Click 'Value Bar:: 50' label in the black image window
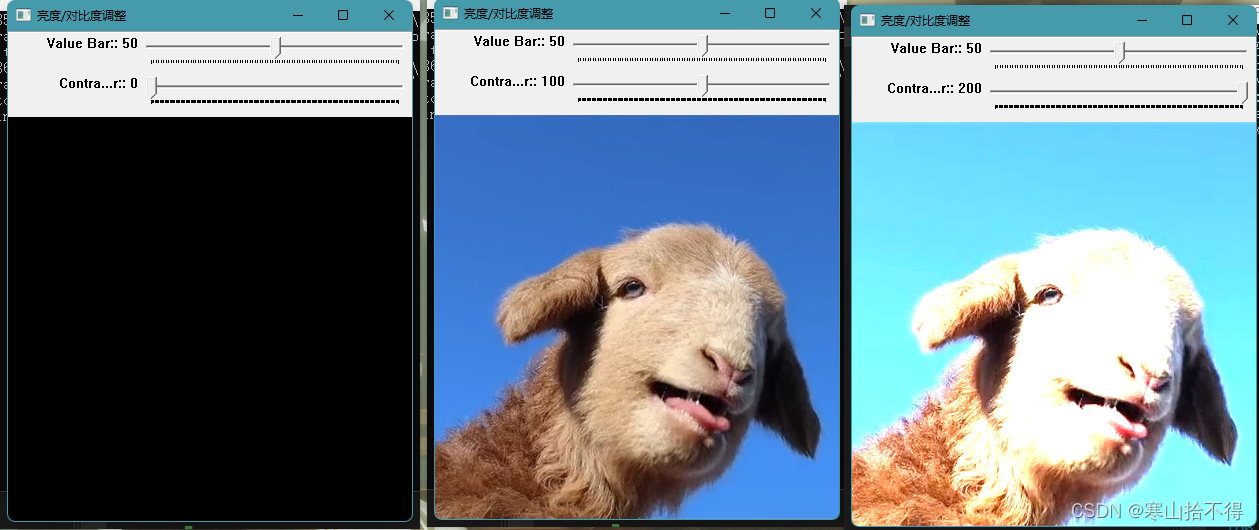This screenshot has width=1259, height=530. 92,43
